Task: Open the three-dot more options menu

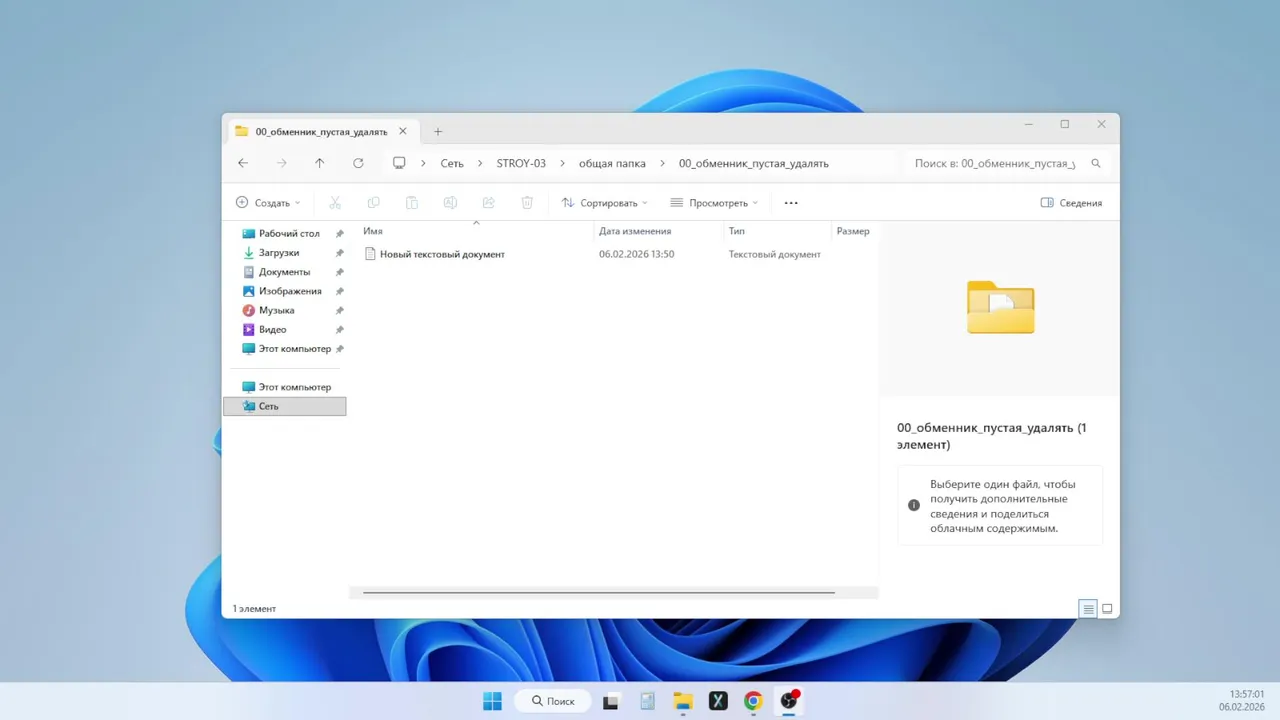Action: point(791,203)
